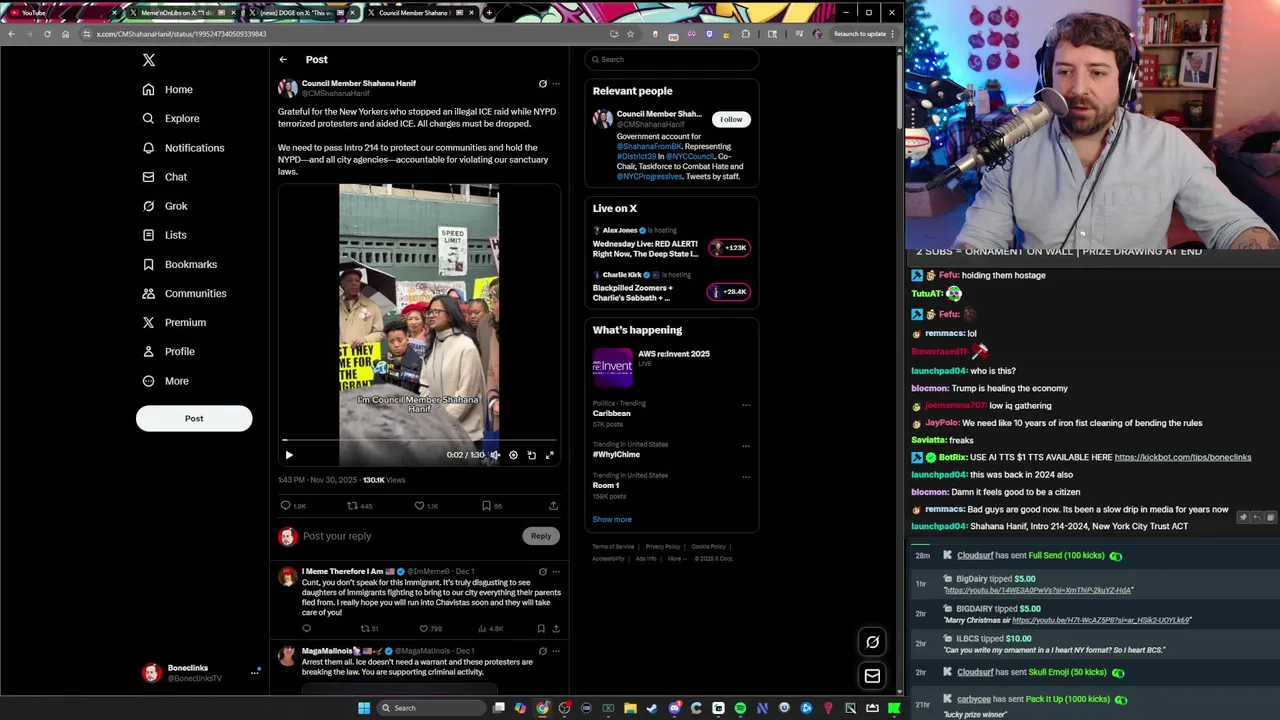Open Notifications in the sidebar

tap(183, 148)
